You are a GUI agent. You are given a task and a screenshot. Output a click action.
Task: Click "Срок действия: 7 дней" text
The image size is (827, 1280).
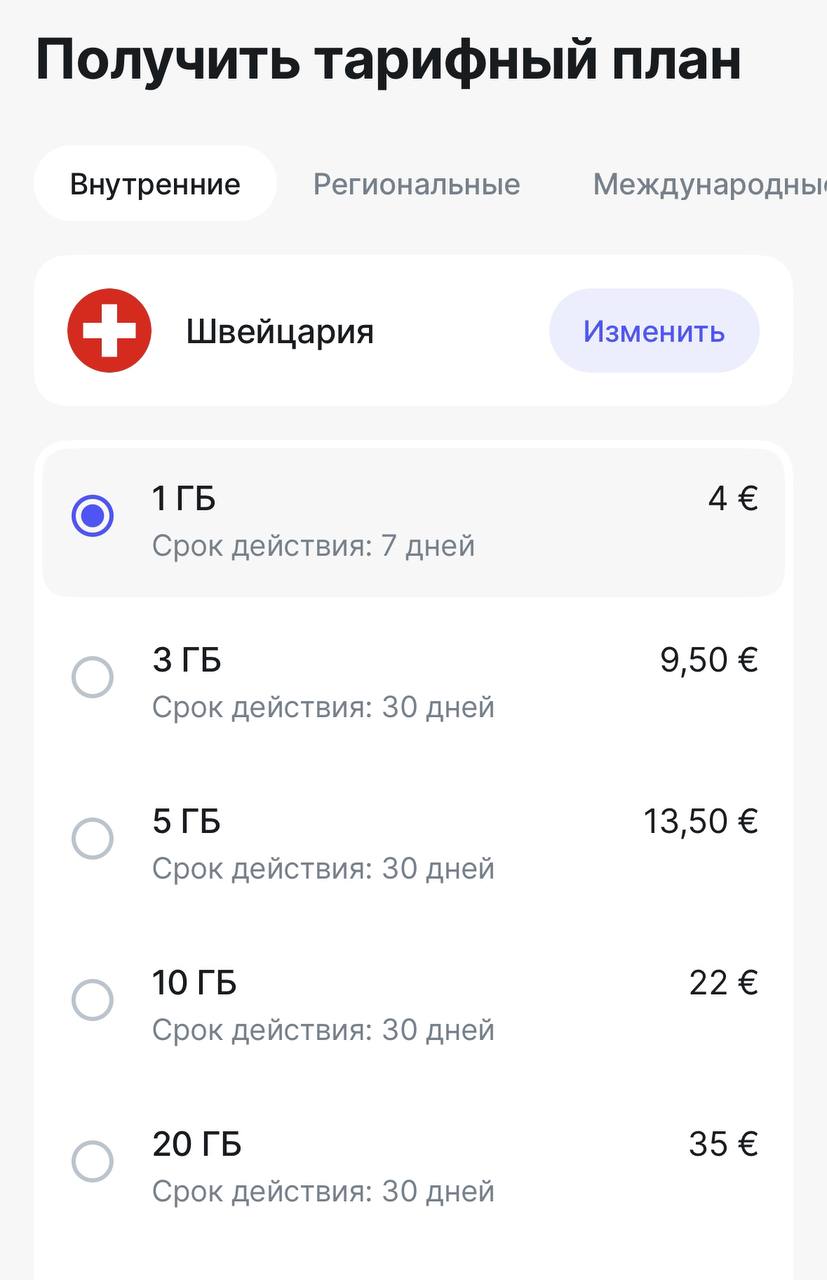(x=313, y=546)
